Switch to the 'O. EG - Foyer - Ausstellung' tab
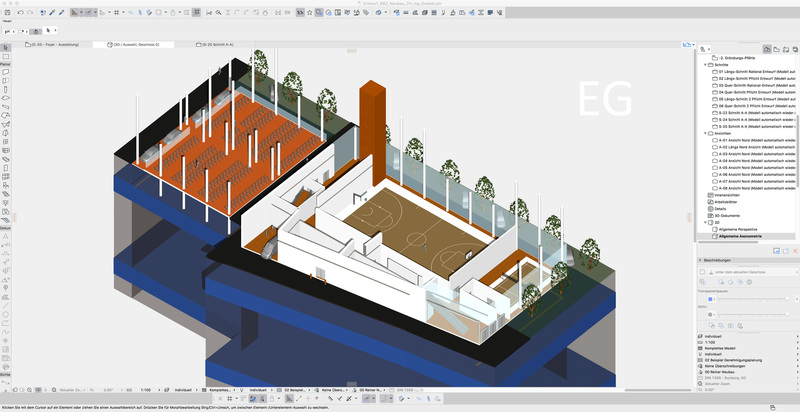 tap(57, 45)
